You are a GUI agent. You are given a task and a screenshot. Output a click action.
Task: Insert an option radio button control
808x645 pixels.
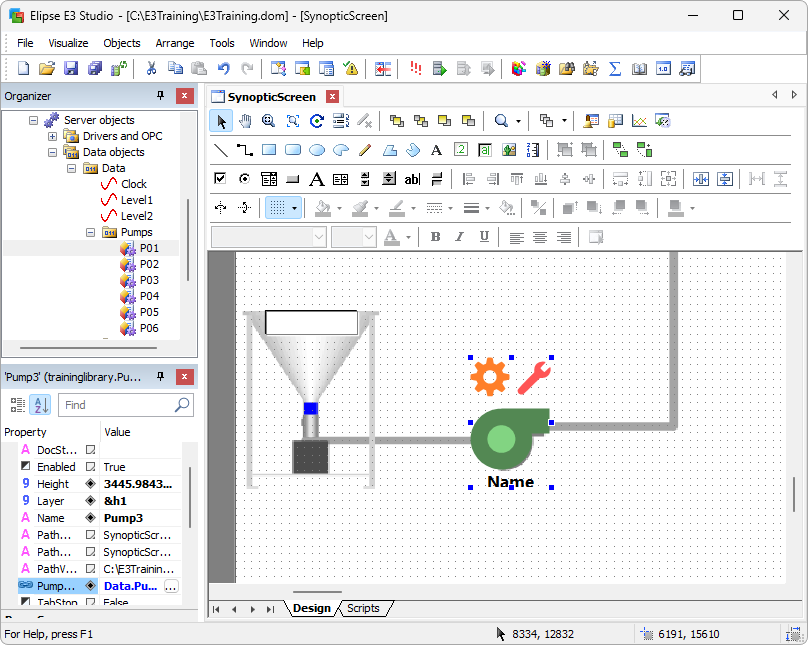point(245,179)
